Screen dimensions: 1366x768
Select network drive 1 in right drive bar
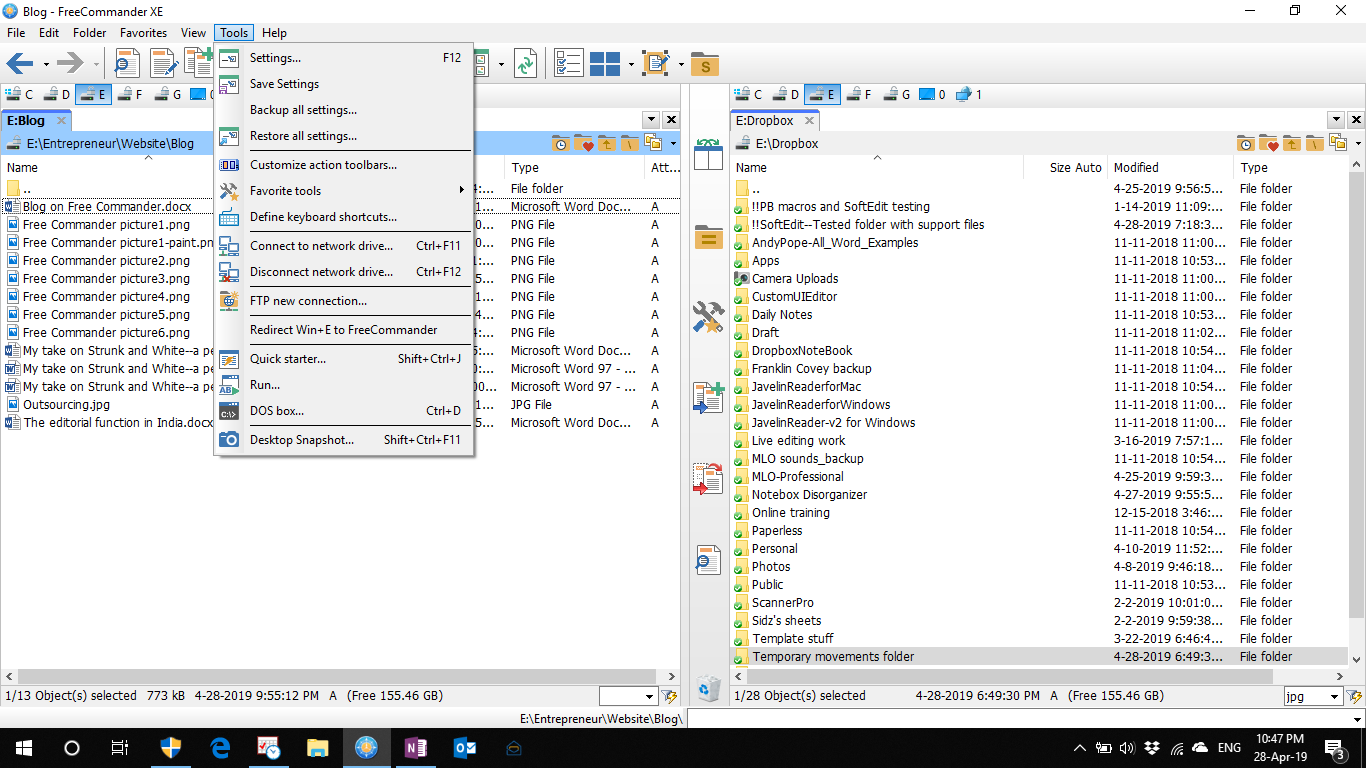point(969,94)
